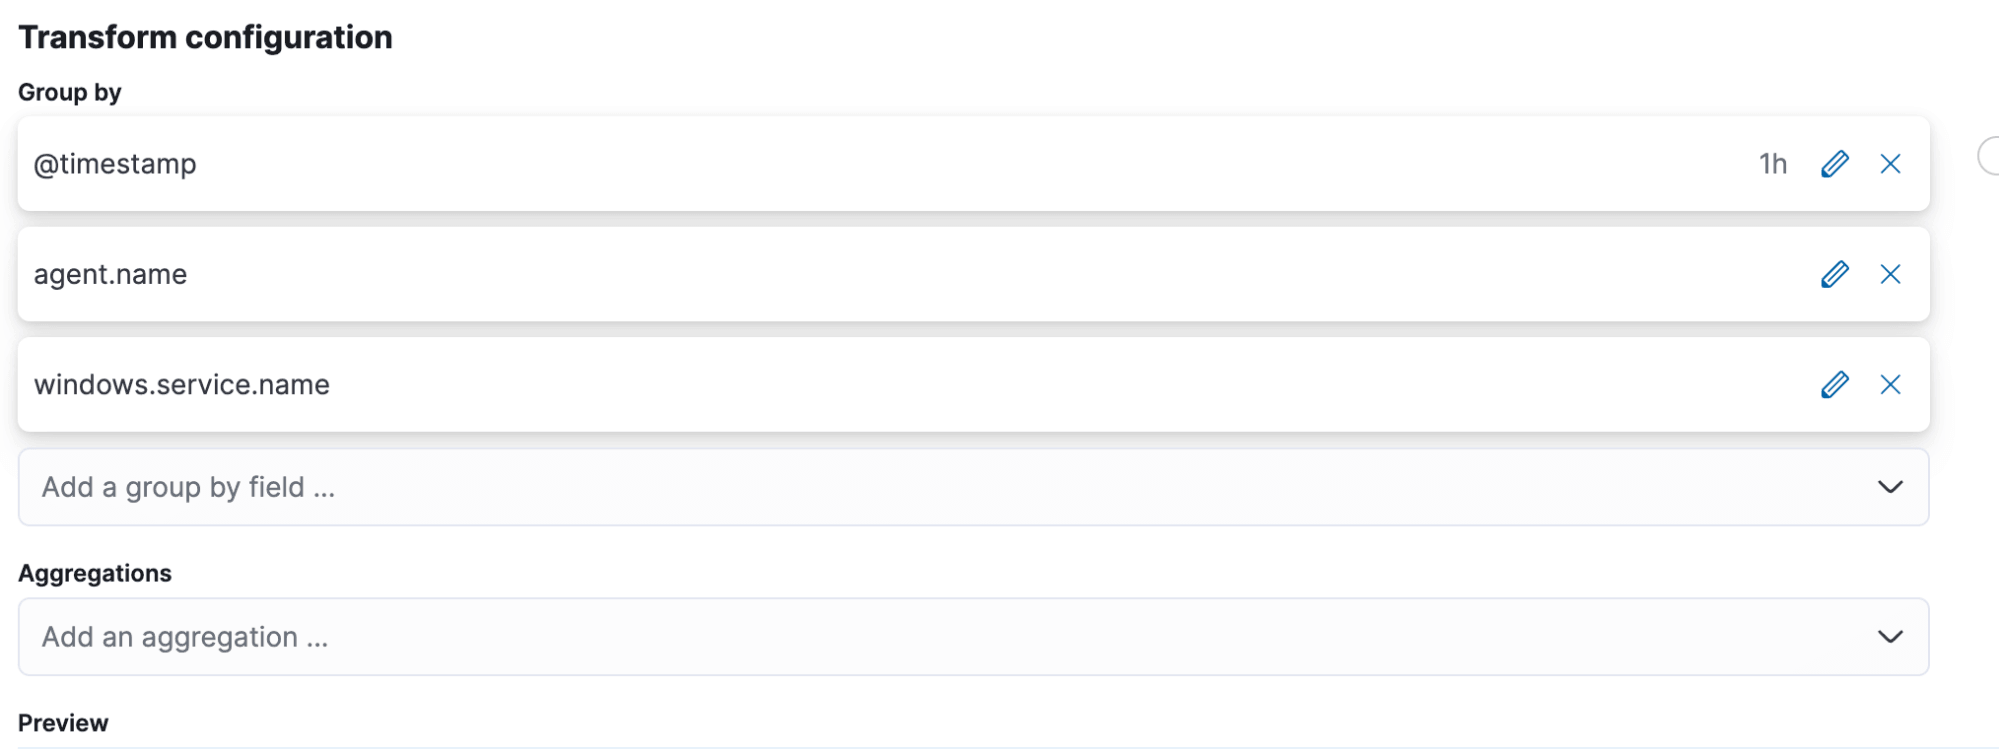
Task: Click the agent.name field name text
Action: point(110,274)
